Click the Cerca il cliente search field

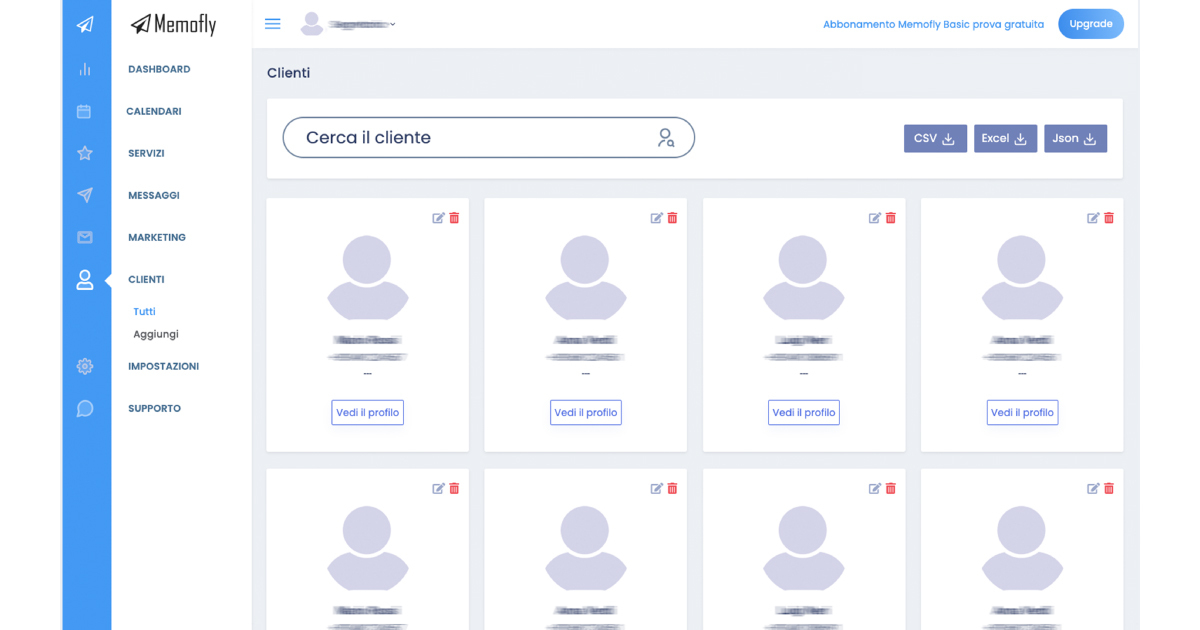point(470,138)
